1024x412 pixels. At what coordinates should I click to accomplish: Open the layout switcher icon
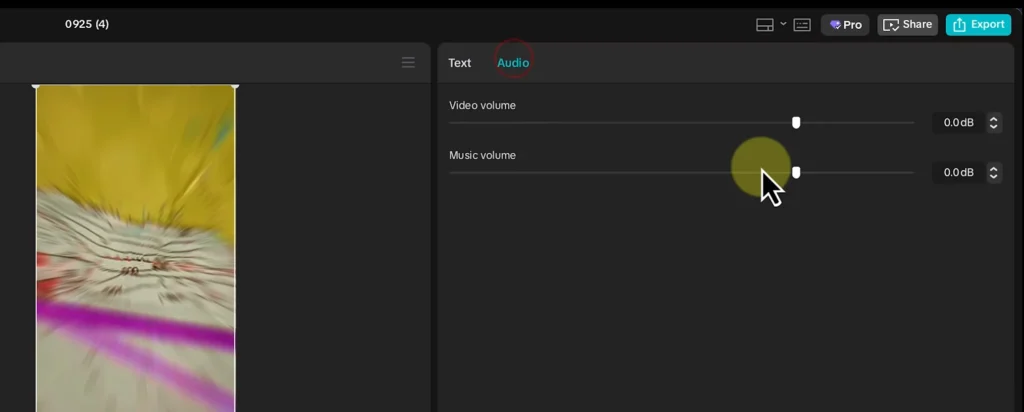pyautogui.click(x=765, y=25)
